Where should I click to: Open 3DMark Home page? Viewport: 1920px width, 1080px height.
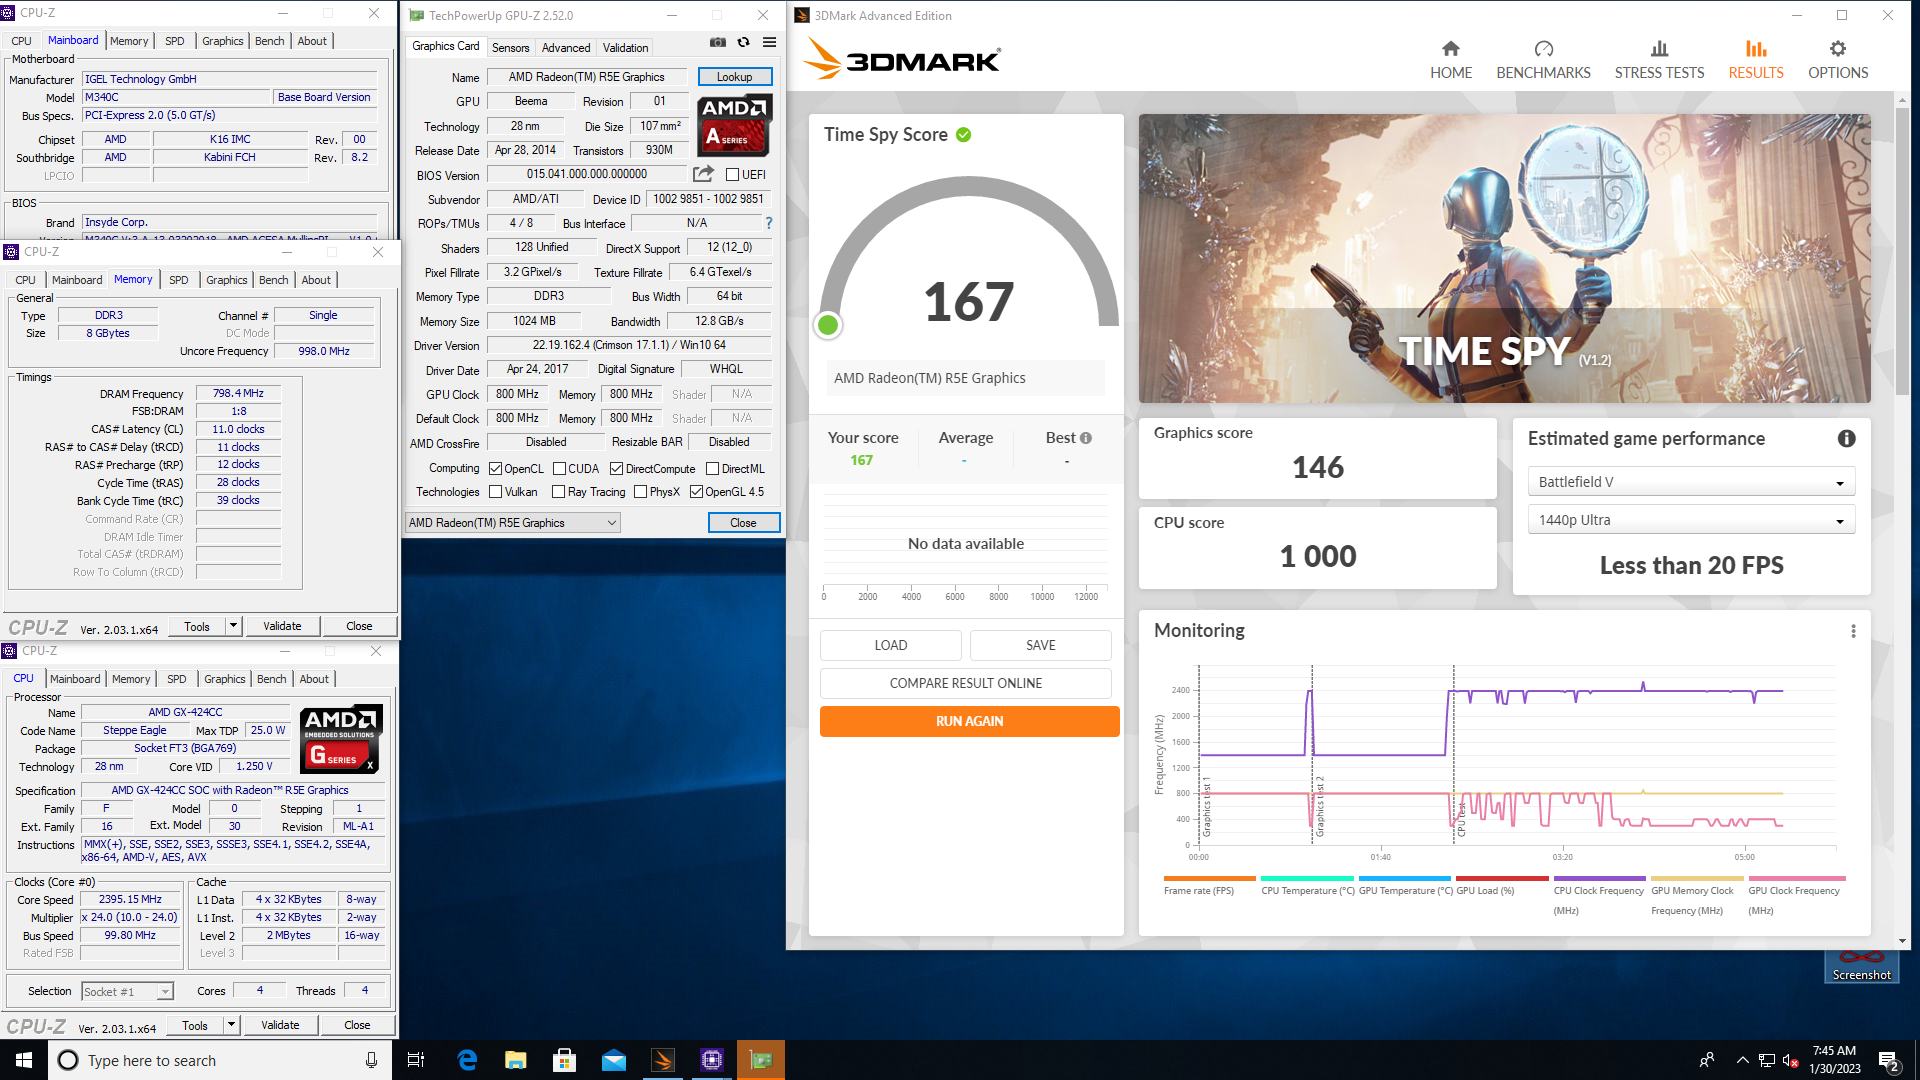[x=1451, y=60]
